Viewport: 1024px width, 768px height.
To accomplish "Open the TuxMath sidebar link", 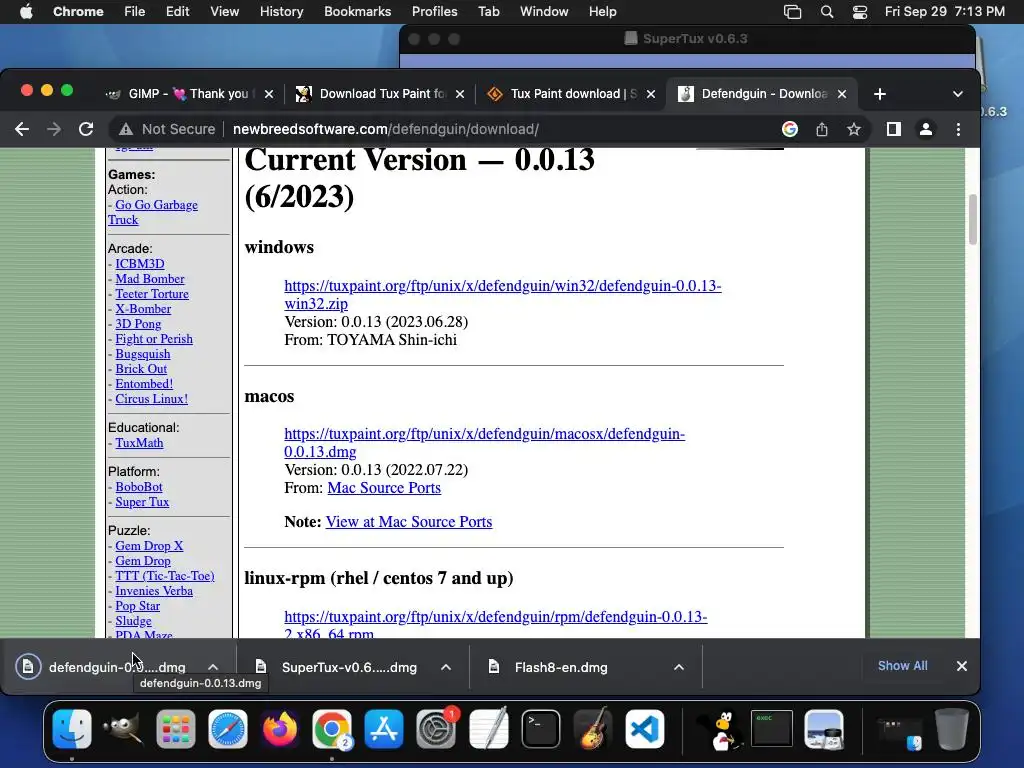I will point(139,443).
